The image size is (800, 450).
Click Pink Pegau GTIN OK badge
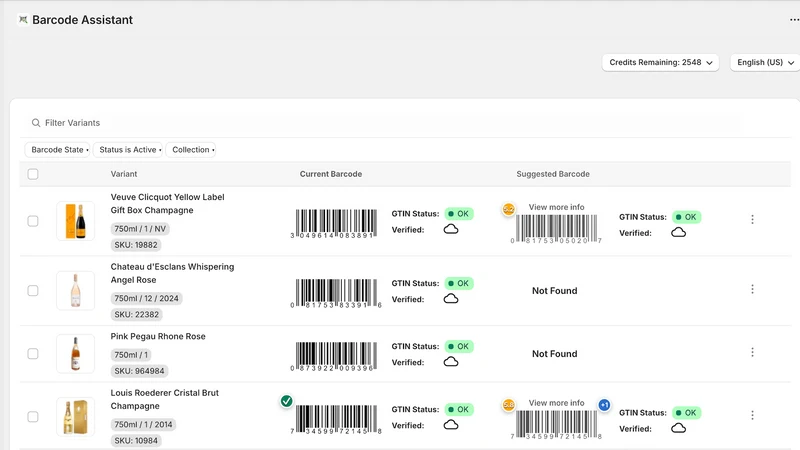click(x=459, y=346)
